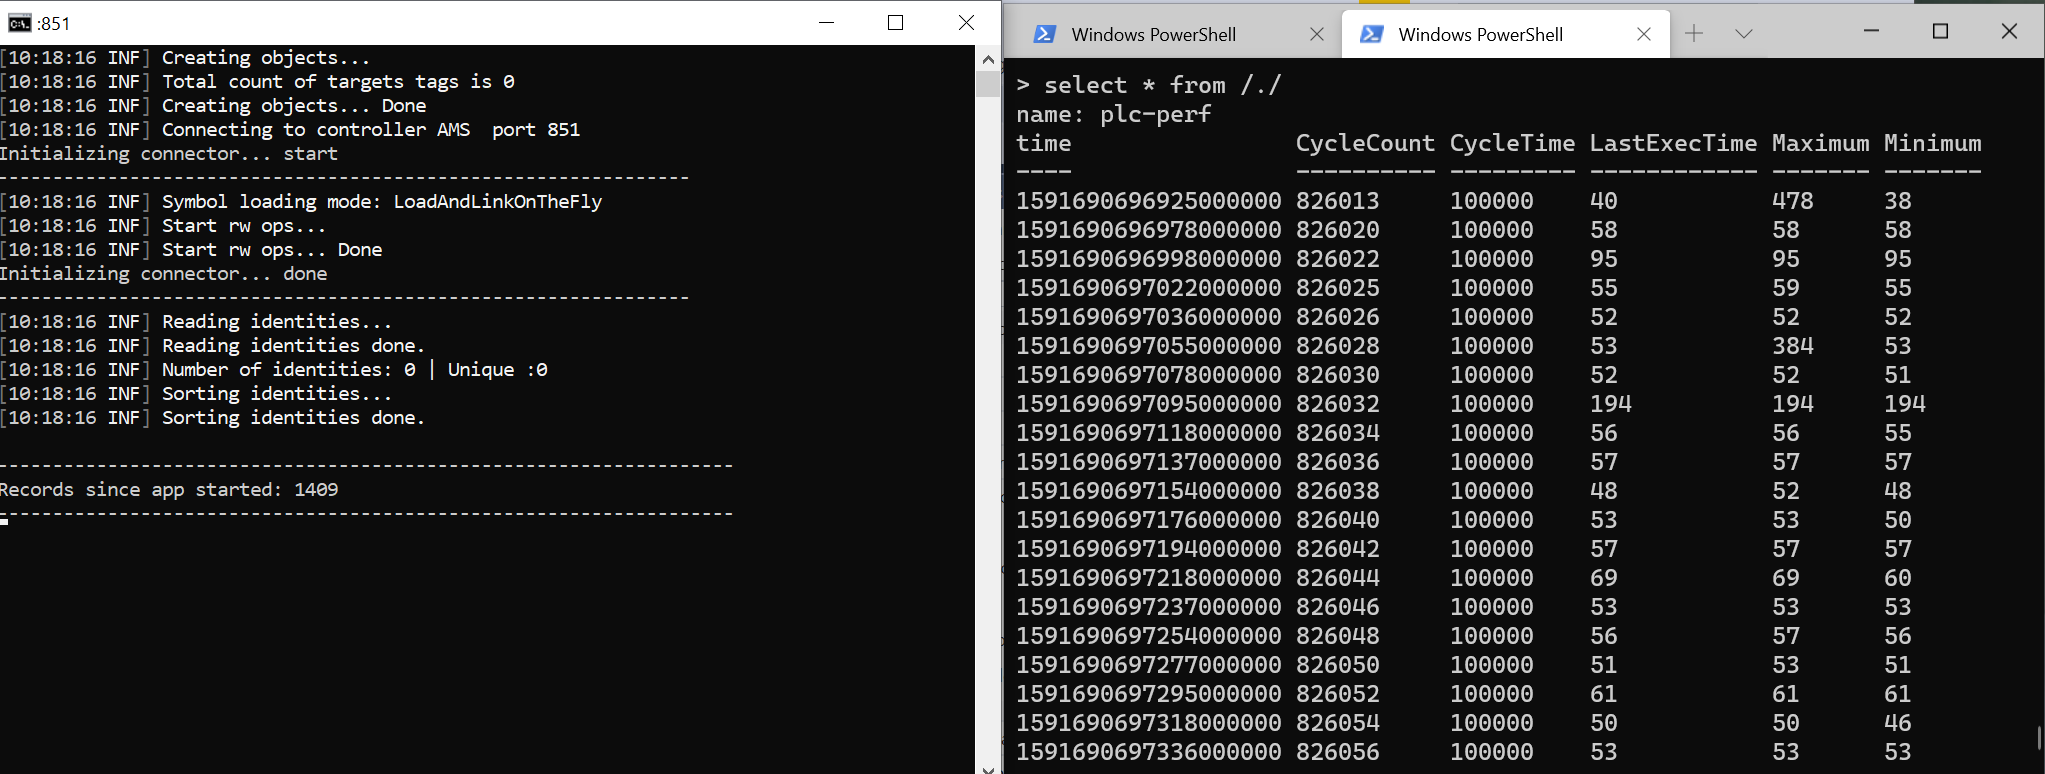The height and width of the screenshot is (774, 2045).
Task: Click the console scrollbar down arrow
Action: [x=988, y=768]
